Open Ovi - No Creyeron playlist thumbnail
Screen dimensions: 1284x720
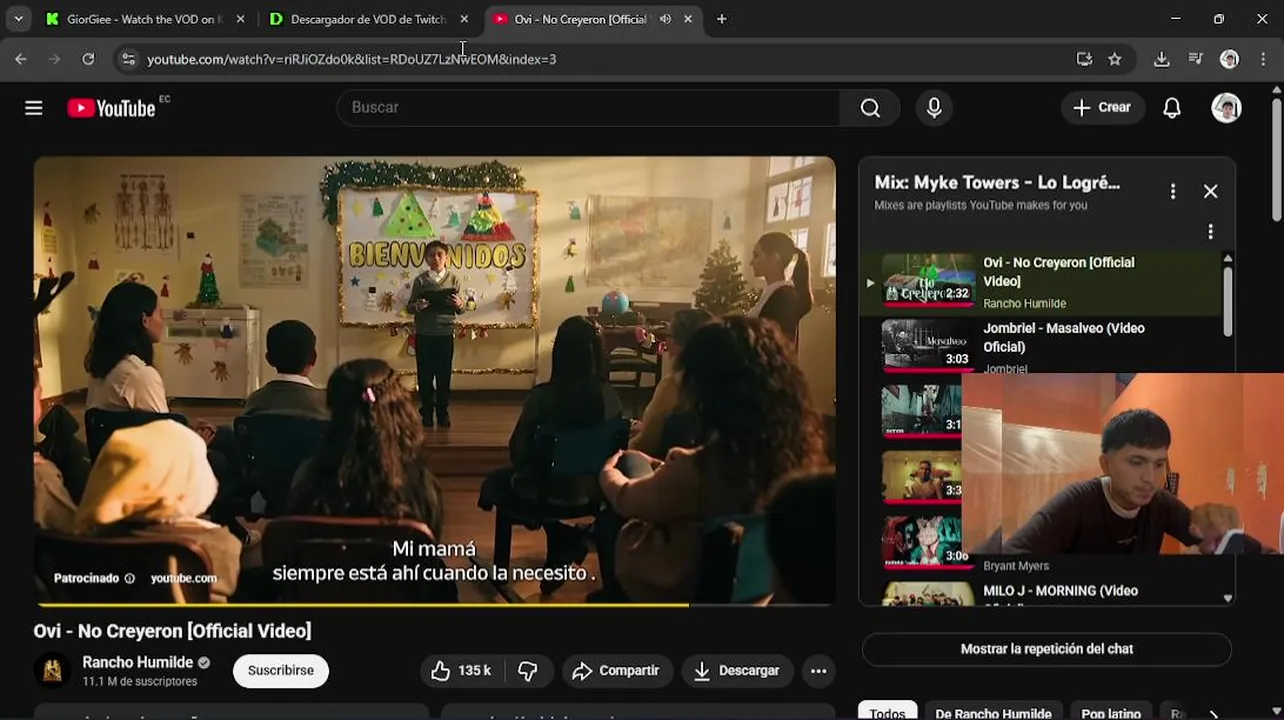928,279
